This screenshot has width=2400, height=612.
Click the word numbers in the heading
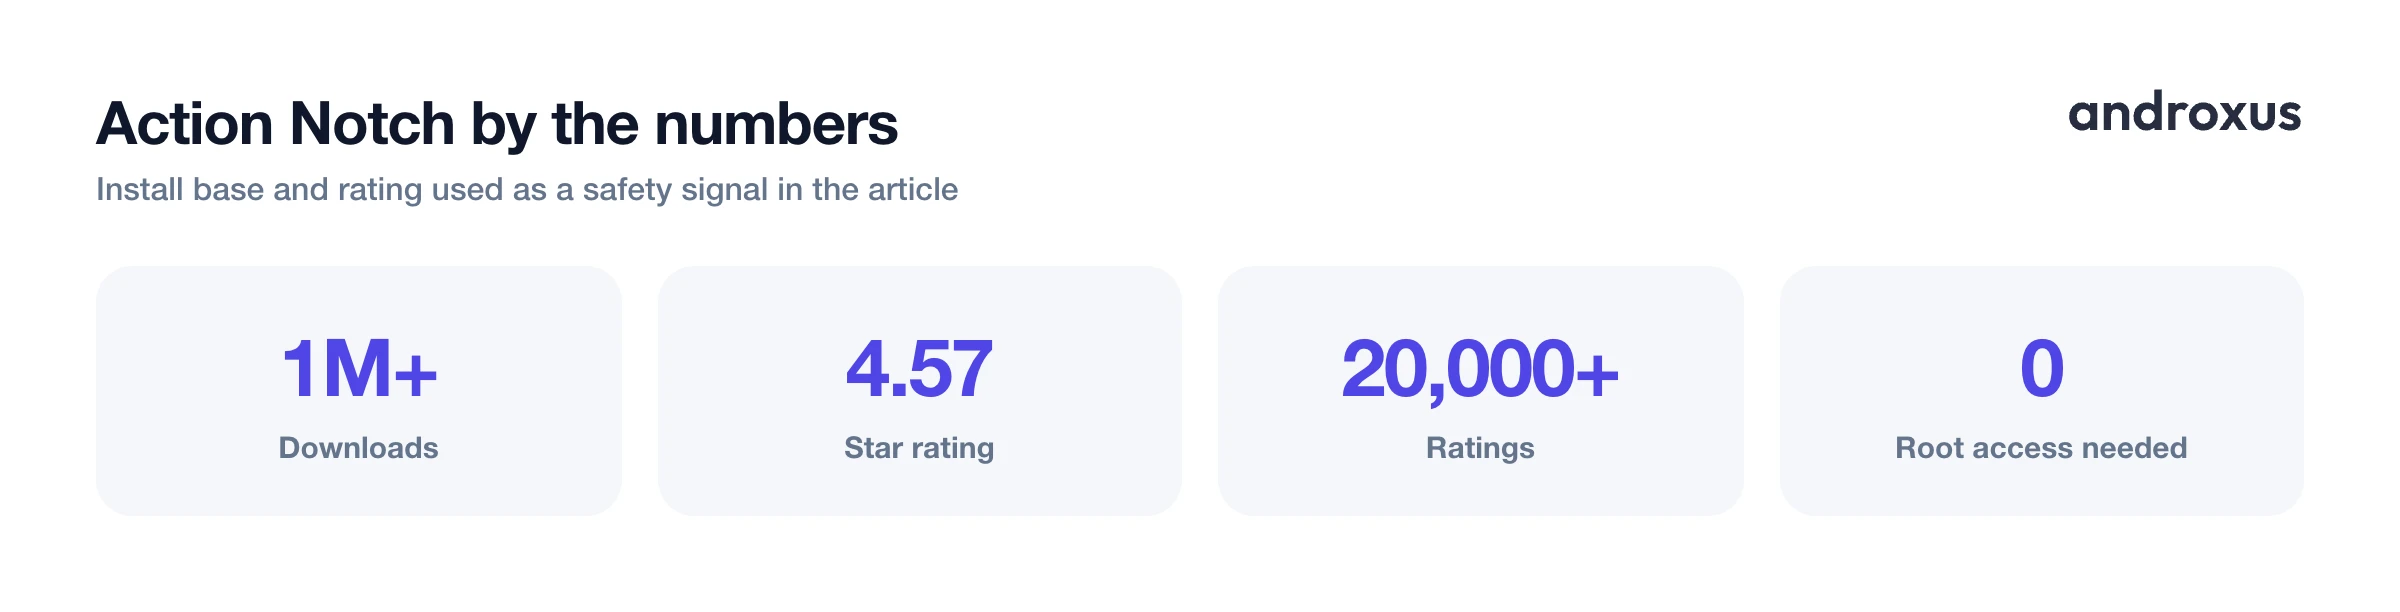[x=776, y=124]
